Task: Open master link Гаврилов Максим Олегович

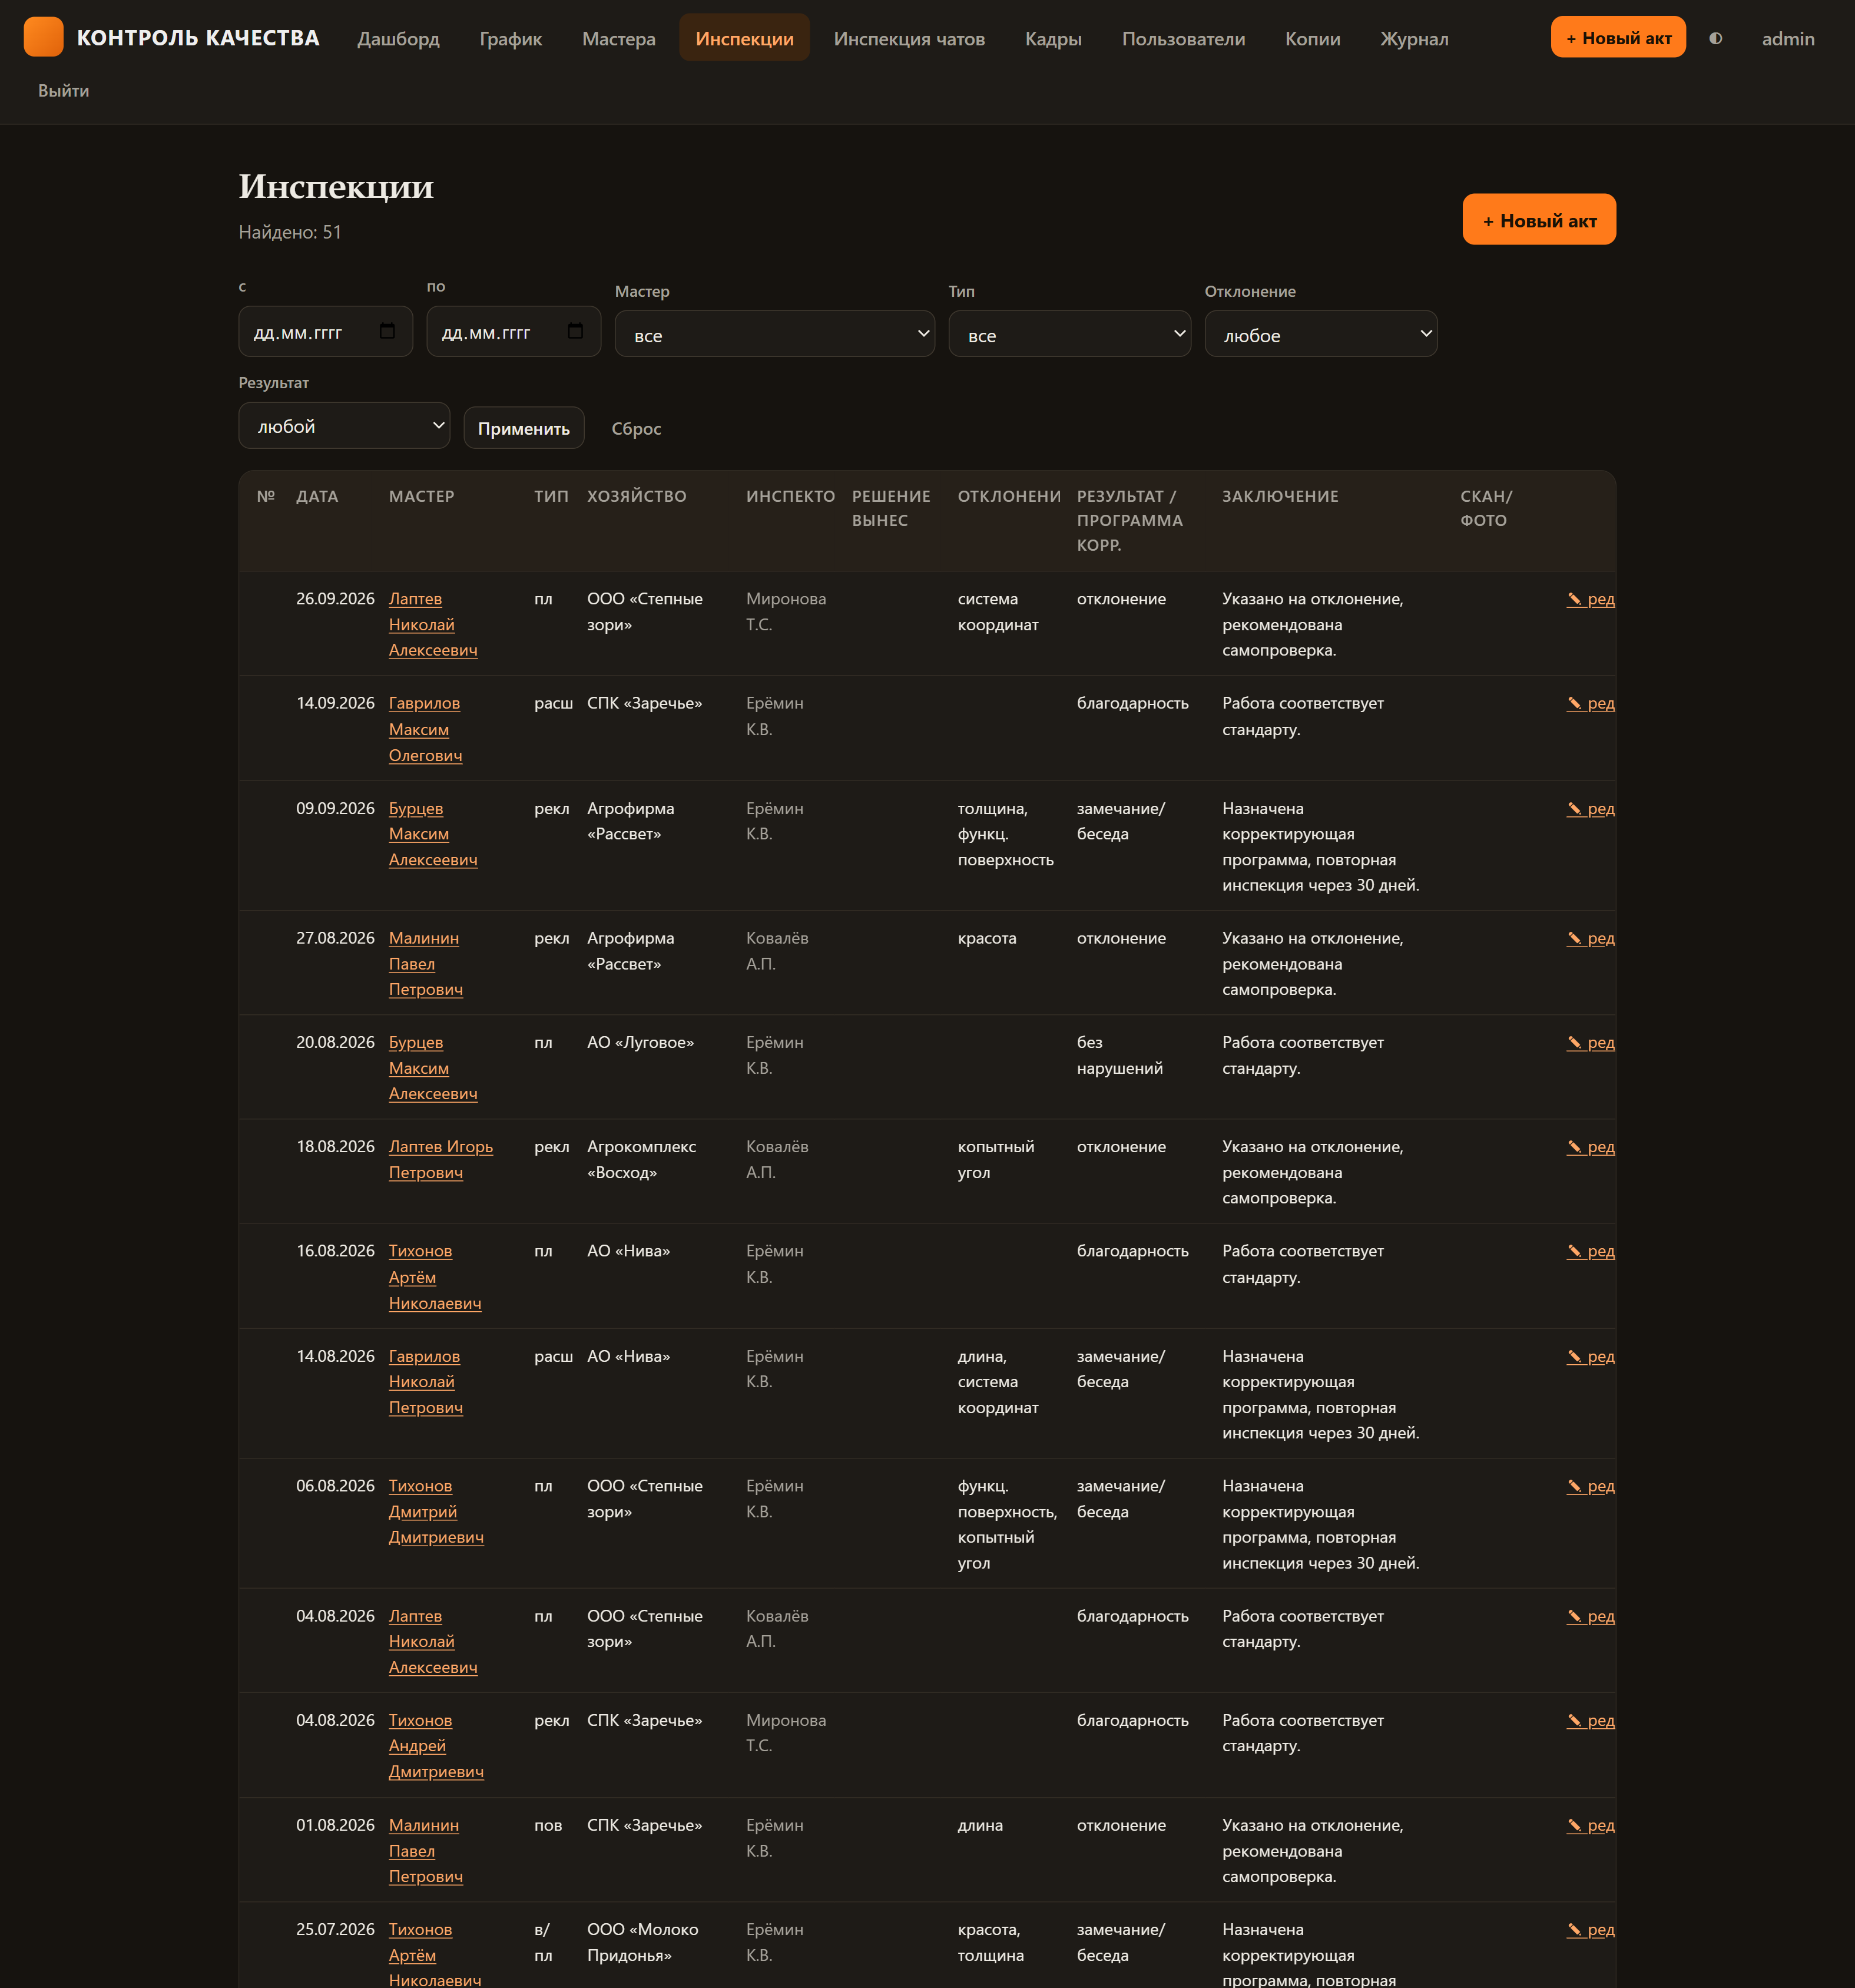Action: pos(425,729)
